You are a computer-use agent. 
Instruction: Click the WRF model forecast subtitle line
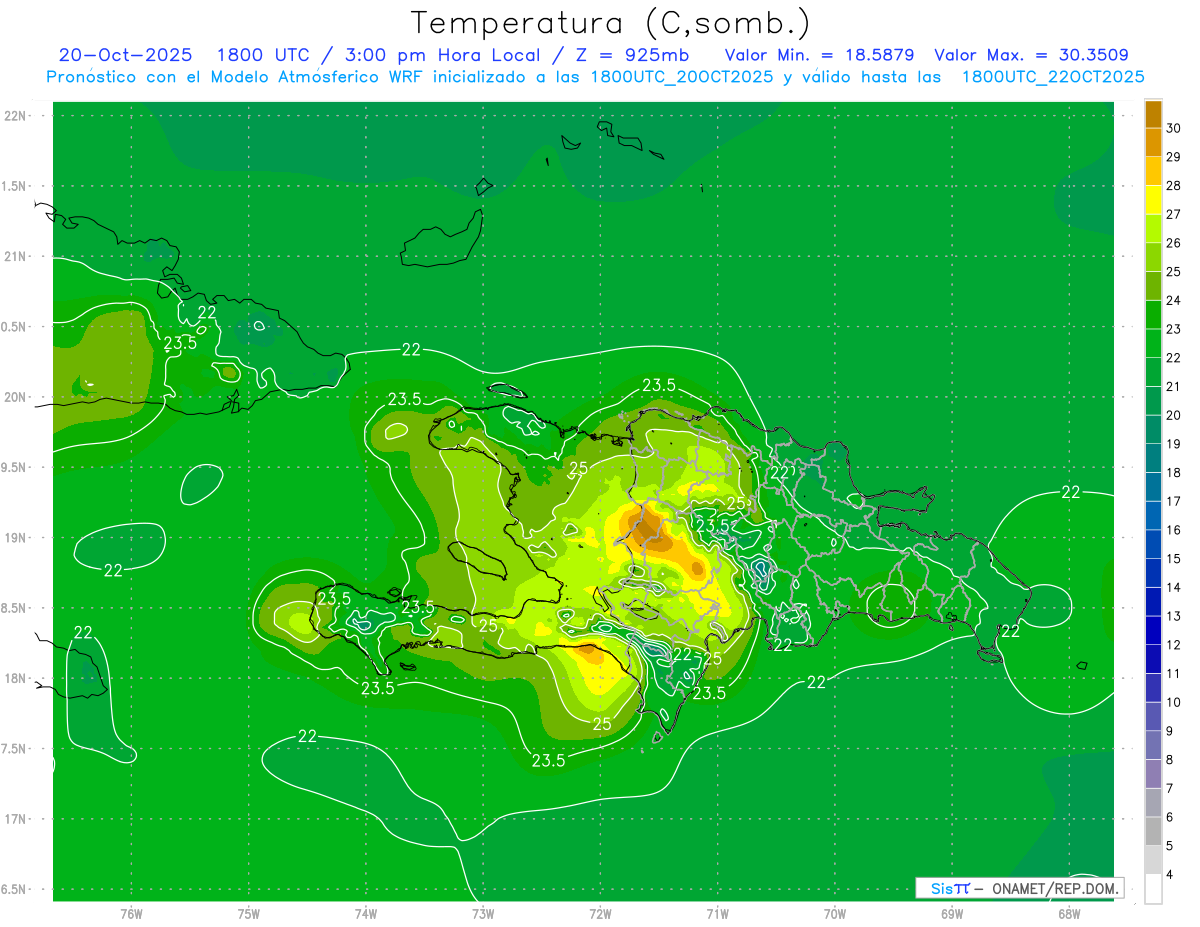click(x=595, y=77)
